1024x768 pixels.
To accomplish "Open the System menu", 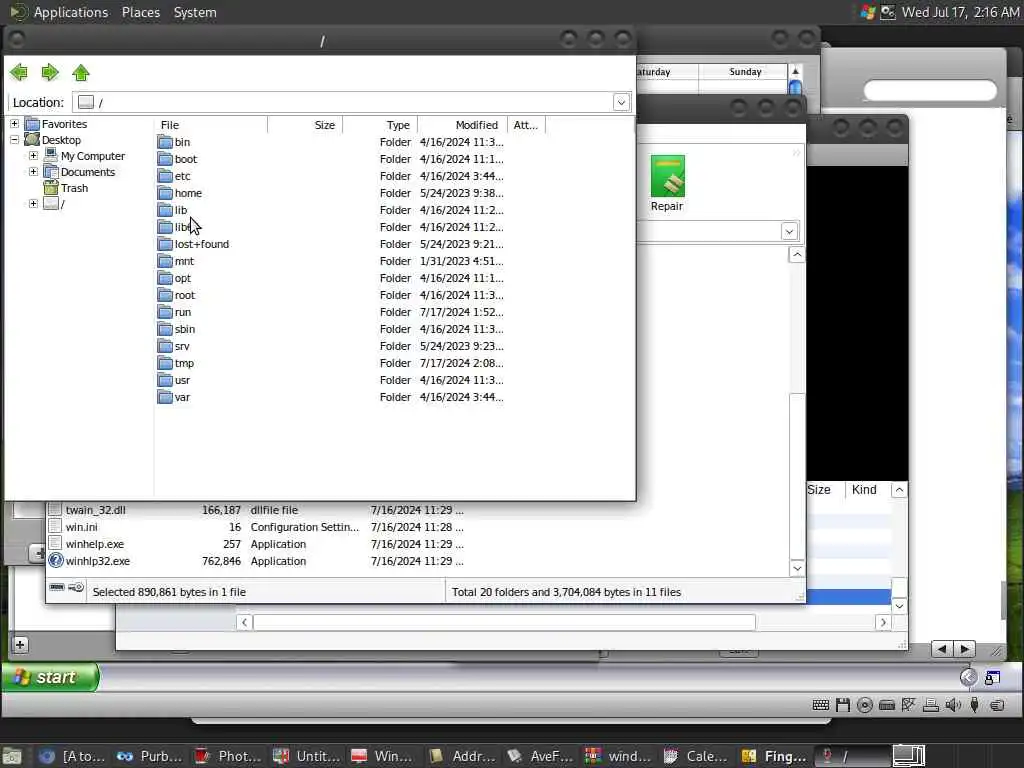I will (x=195, y=12).
